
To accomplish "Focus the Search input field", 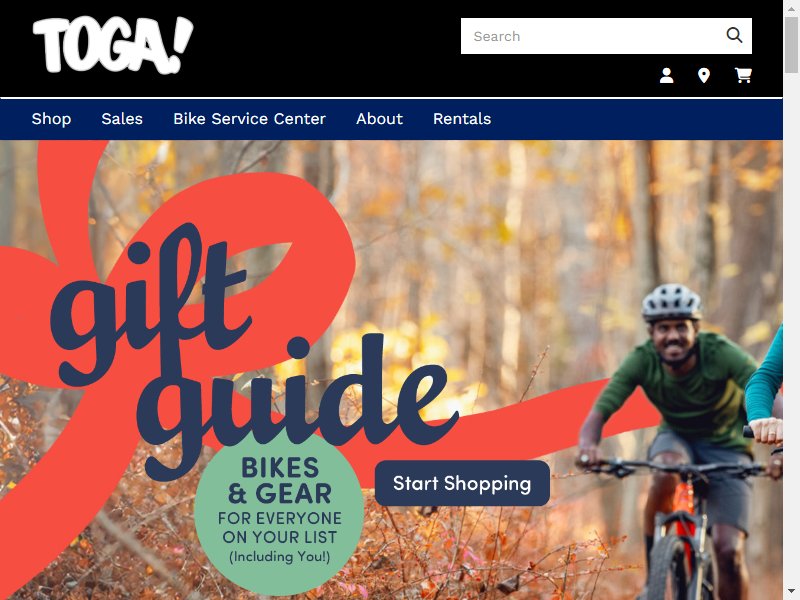I will [592, 36].
